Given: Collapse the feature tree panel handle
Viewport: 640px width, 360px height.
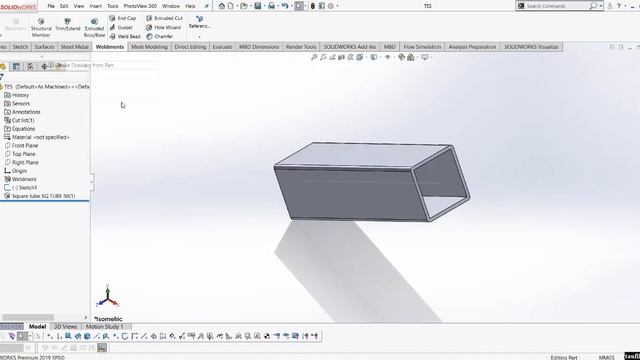Looking at the screenshot, I should point(92,182).
